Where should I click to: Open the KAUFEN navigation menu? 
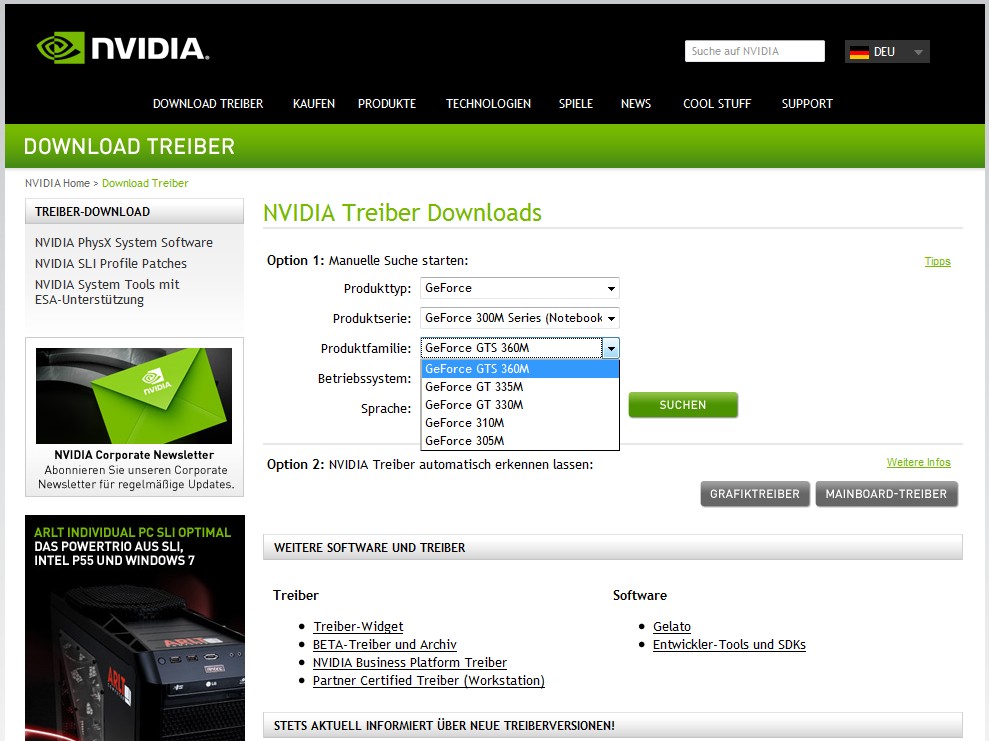[313, 103]
